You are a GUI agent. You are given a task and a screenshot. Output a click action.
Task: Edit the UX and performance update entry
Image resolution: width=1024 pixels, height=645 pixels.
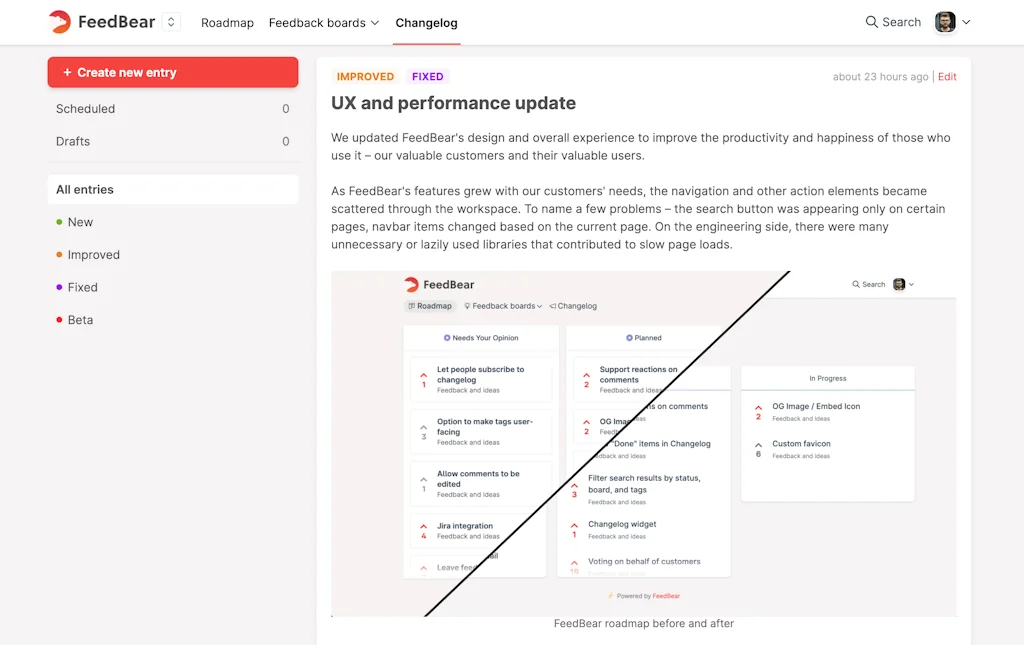pyautogui.click(x=947, y=77)
